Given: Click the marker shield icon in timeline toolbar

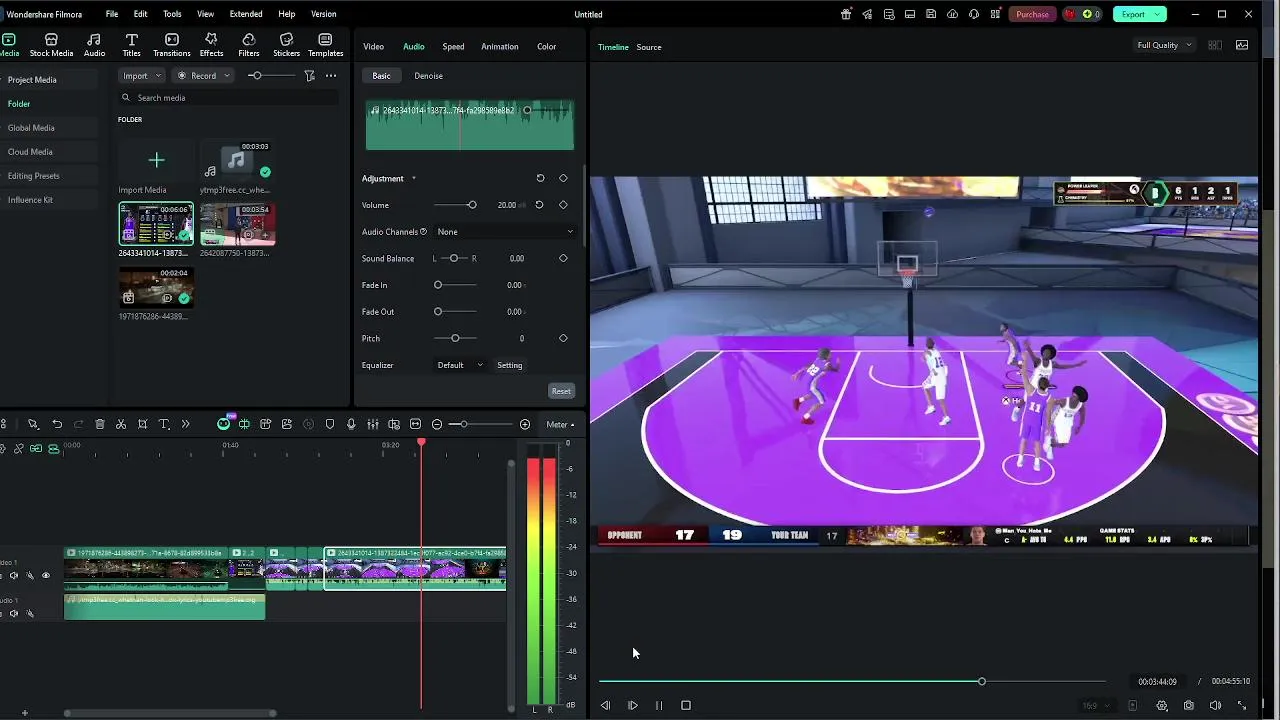Looking at the screenshot, I should pos(330,424).
